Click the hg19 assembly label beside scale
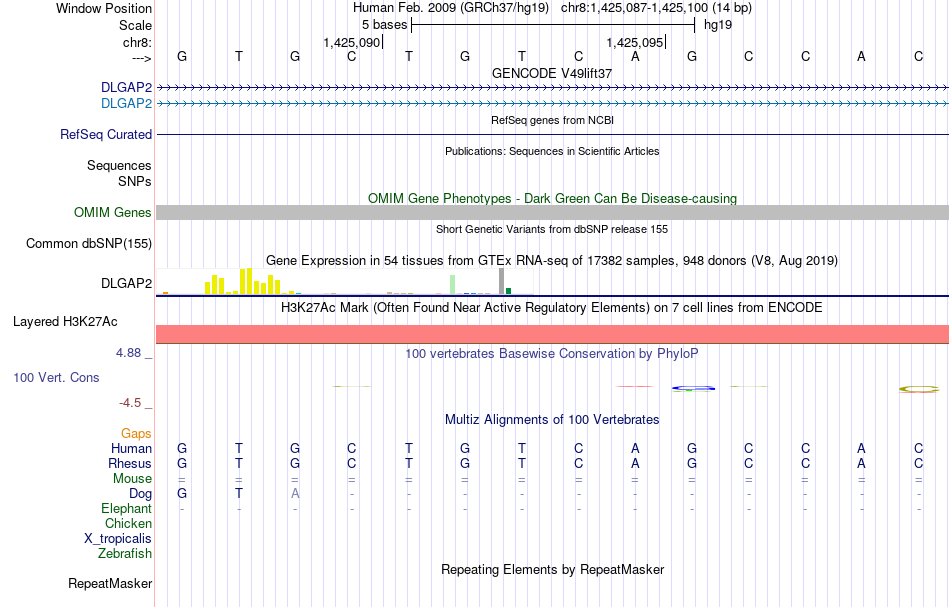The width and height of the screenshot is (950, 607). tap(718, 25)
